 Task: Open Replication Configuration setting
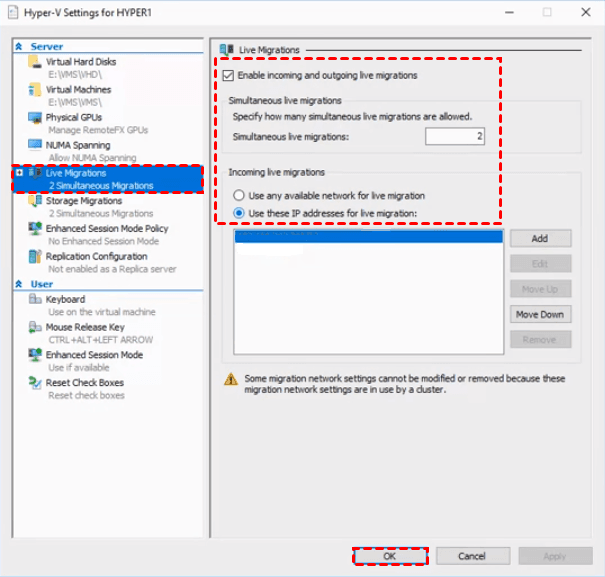96,256
